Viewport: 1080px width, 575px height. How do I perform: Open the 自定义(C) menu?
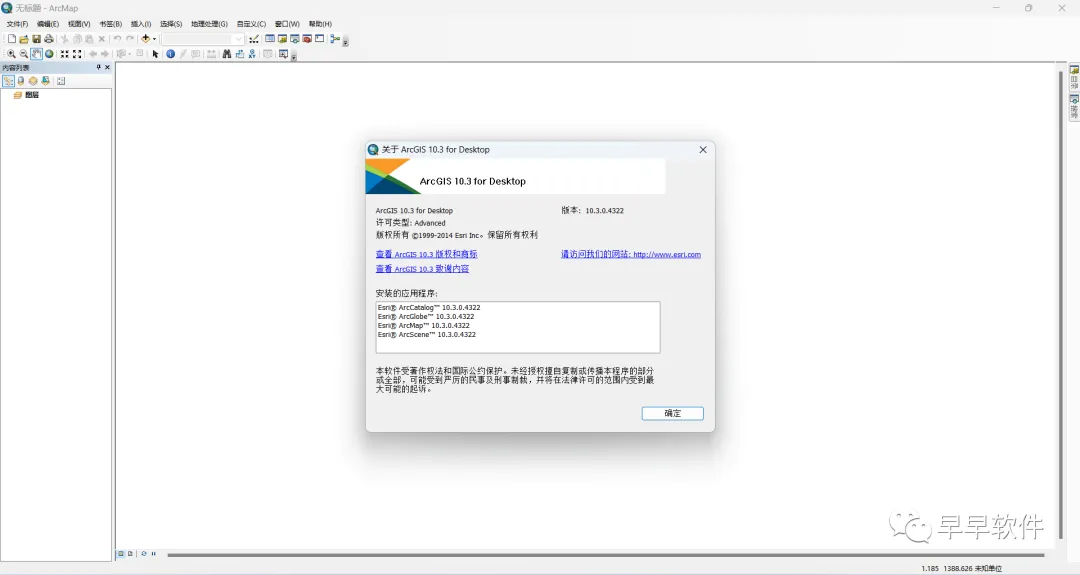[x=251, y=24]
